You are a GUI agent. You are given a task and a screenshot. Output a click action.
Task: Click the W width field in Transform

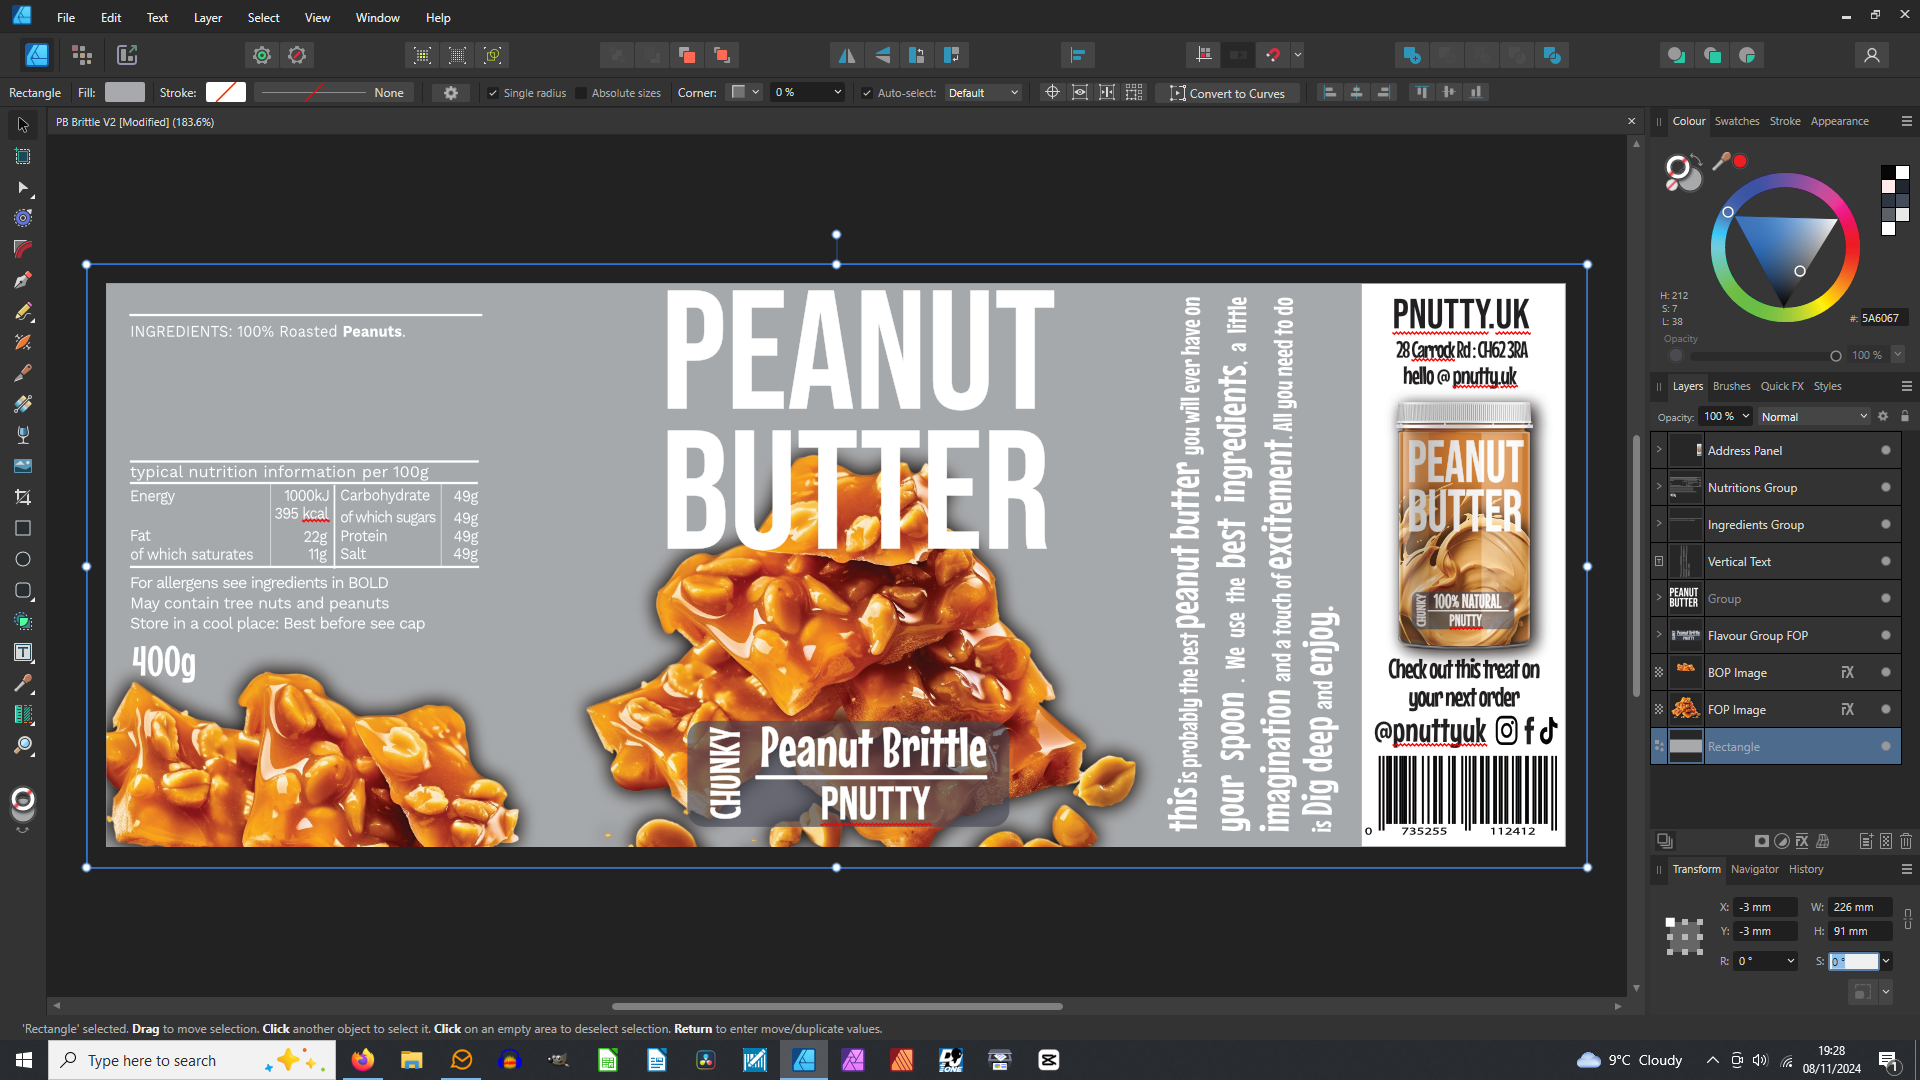1860,907
